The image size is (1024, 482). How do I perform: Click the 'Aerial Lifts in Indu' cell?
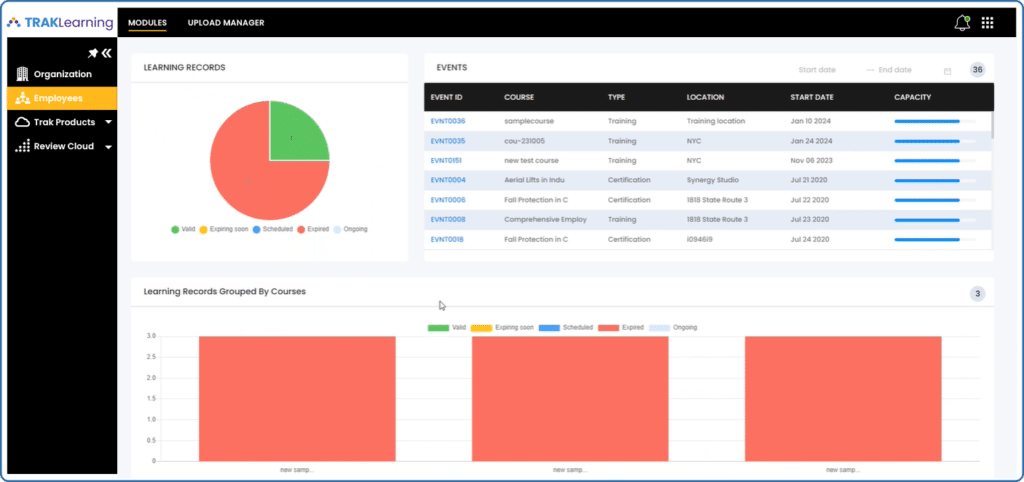click(x=536, y=180)
